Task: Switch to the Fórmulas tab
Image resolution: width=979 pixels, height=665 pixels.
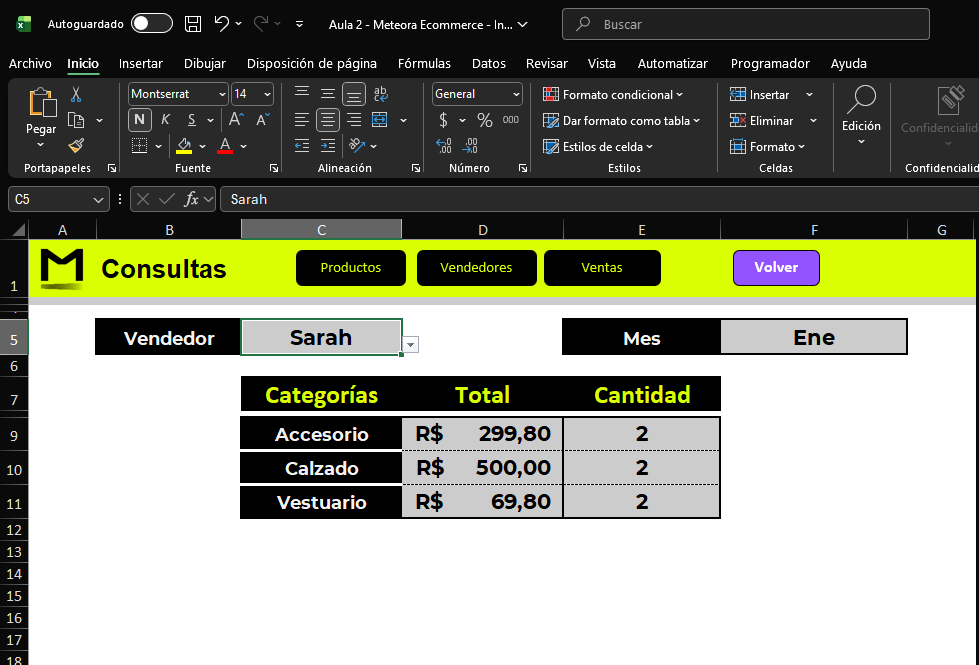Action: point(424,64)
